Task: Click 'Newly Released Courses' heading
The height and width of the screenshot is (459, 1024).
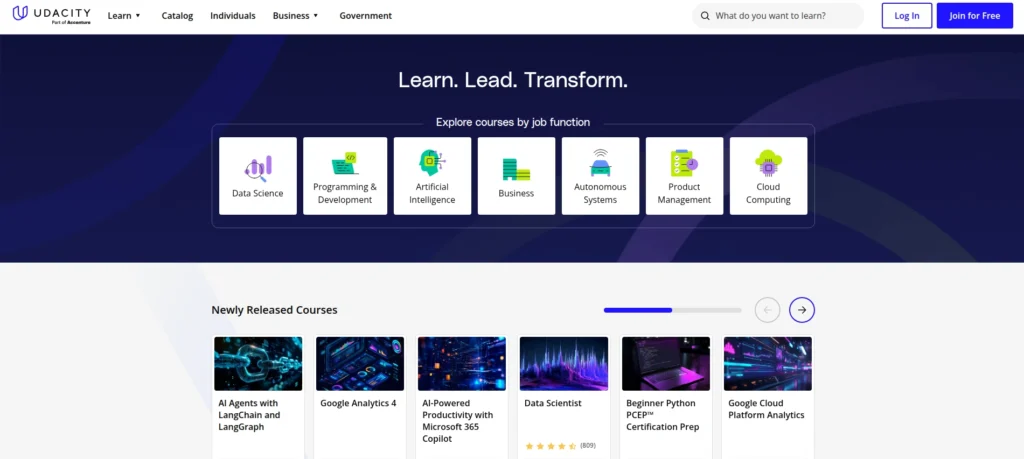Action: (x=274, y=310)
